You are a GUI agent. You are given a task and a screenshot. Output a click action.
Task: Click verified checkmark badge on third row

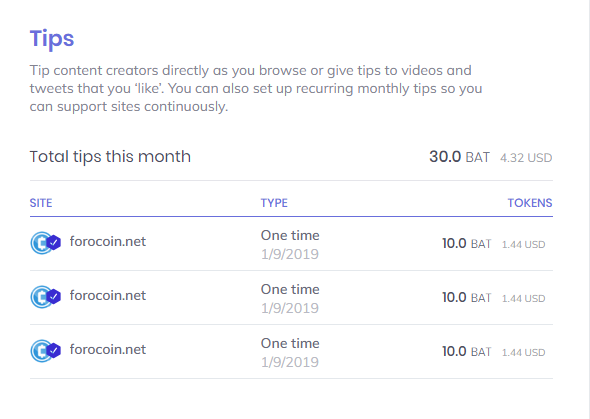(54, 351)
